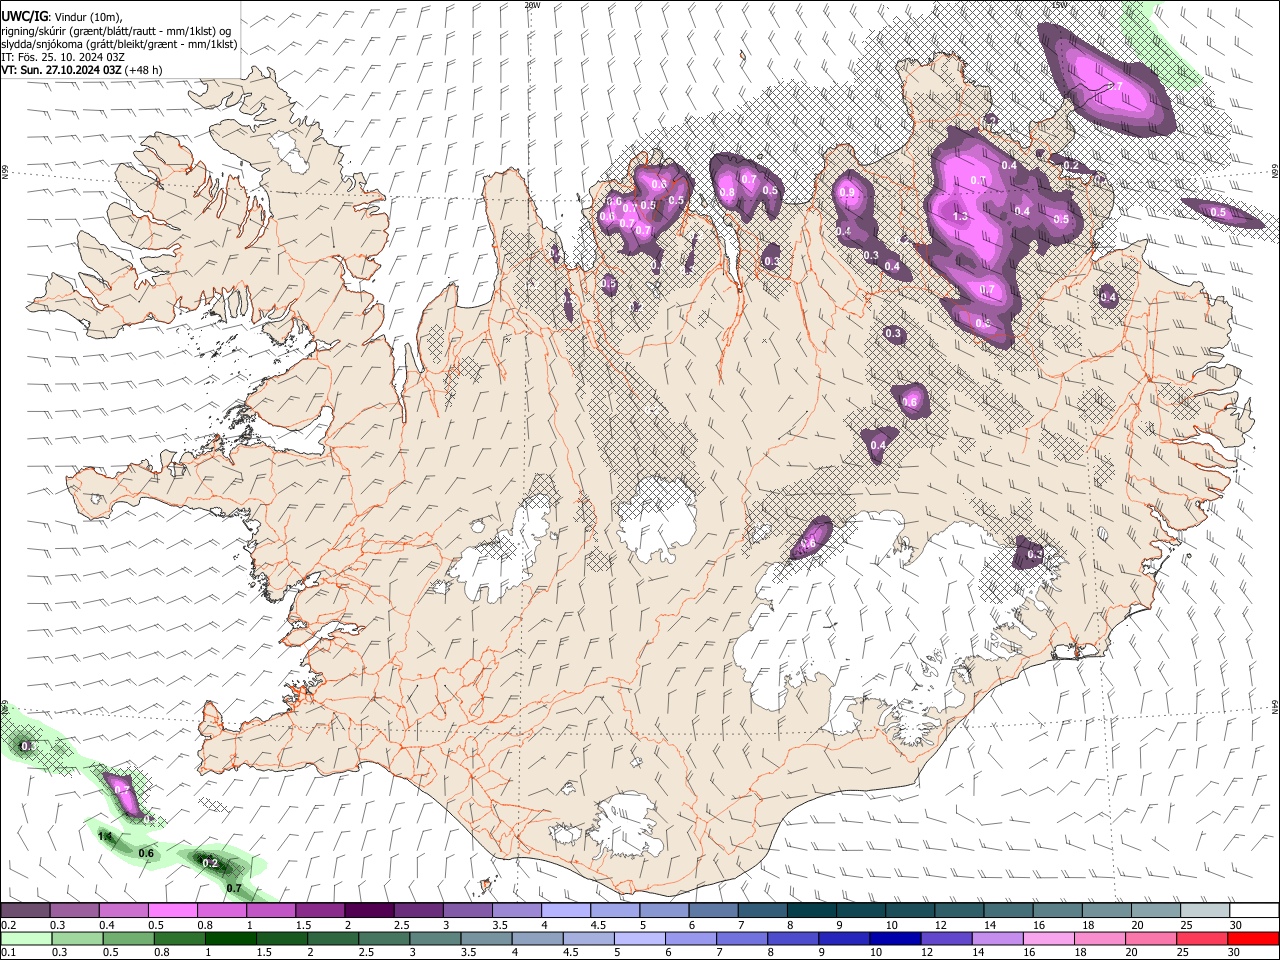Select the dark teal snow swatch at 8
The image size is (1280, 960).
[x=812, y=910]
